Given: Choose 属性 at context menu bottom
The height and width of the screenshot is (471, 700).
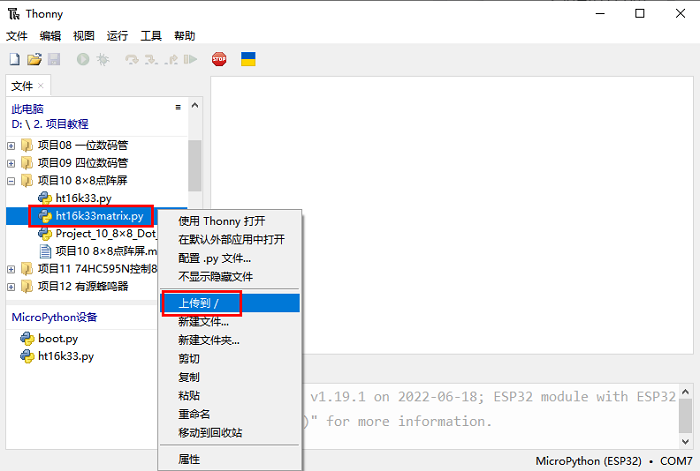Looking at the screenshot, I should 189,459.
